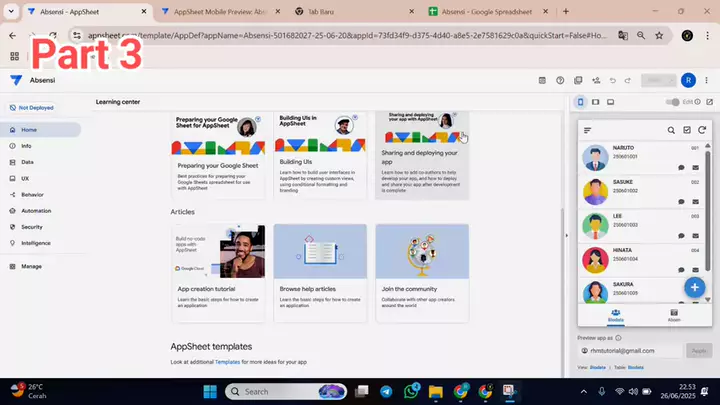Open the Automation section in sidebar
720x405 pixels.
click(36, 210)
